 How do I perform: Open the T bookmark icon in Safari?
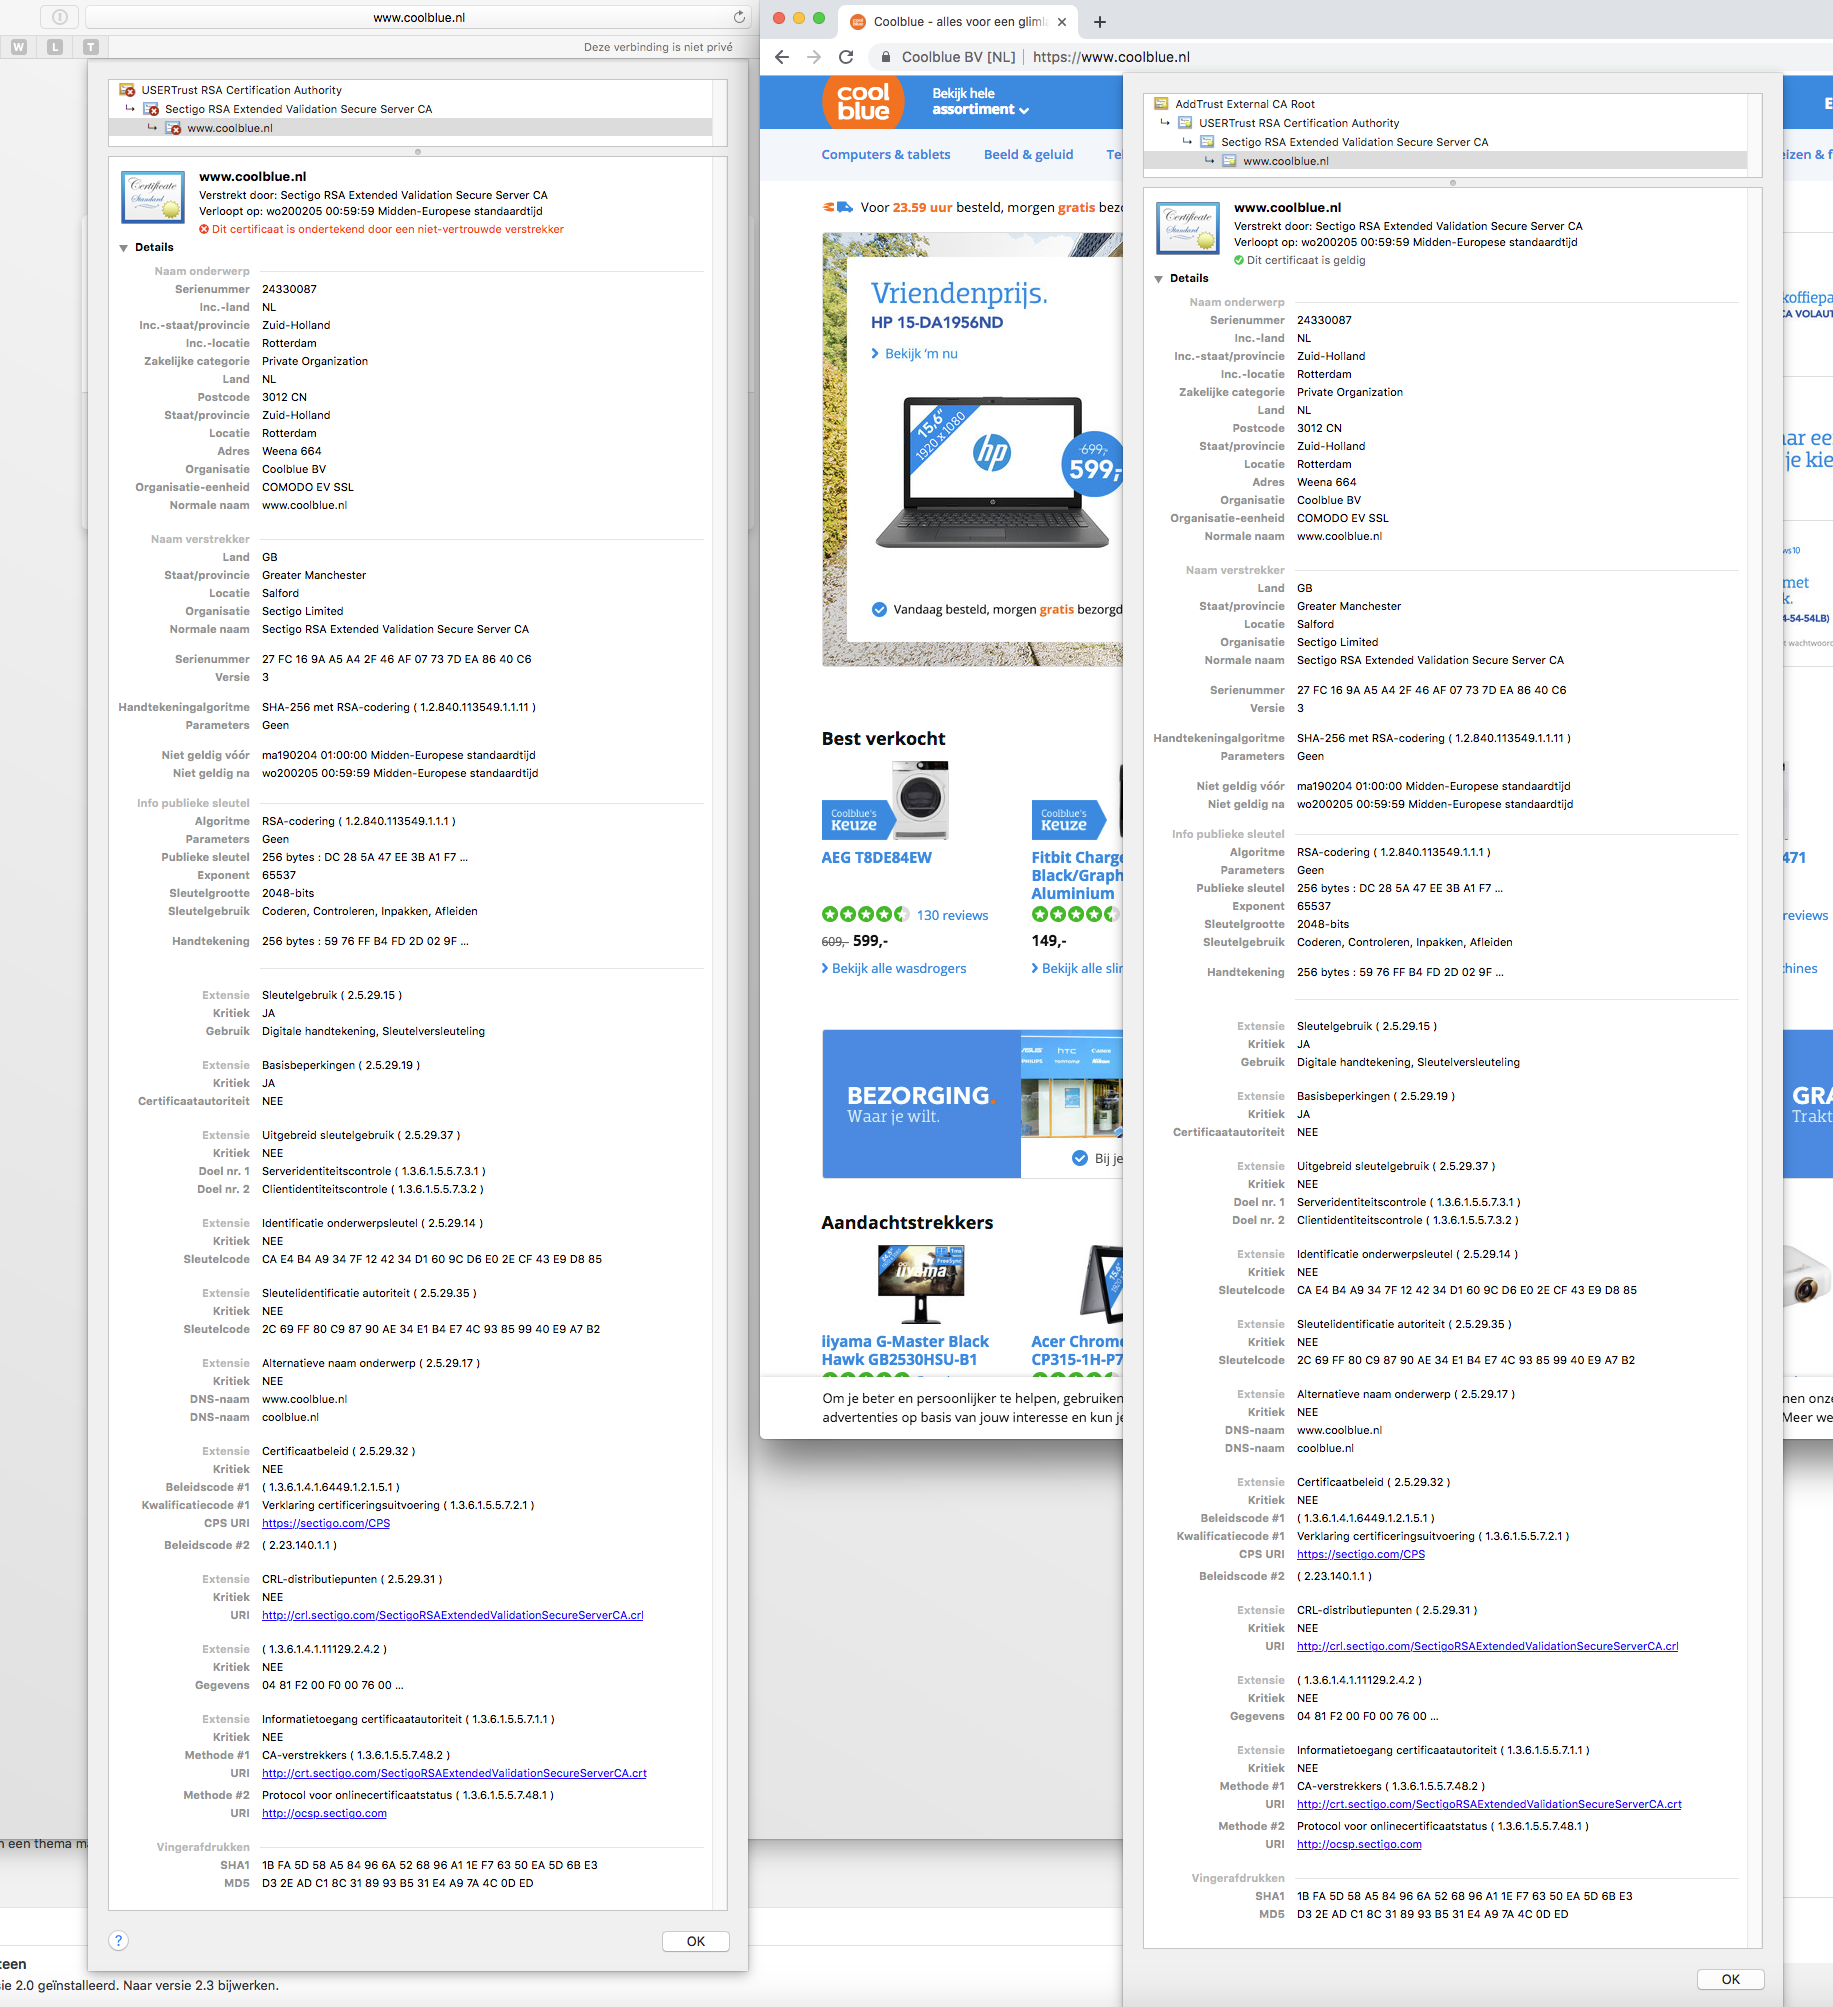pos(91,47)
